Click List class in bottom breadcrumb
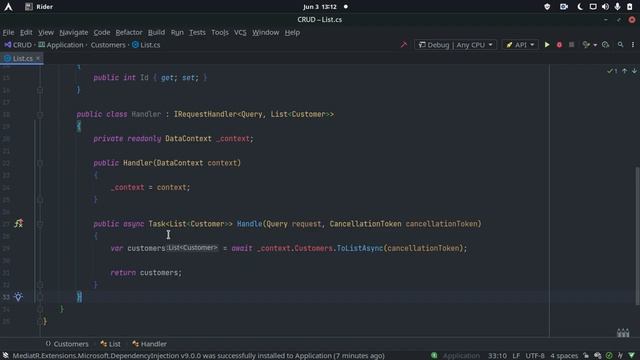The image size is (640, 360). coord(111,344)
